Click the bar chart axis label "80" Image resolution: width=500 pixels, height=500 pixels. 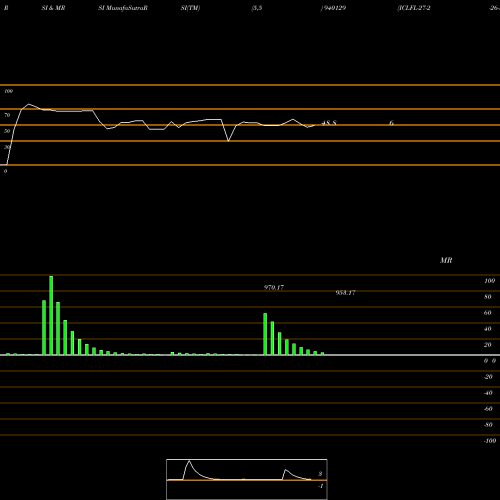point(488,297)
